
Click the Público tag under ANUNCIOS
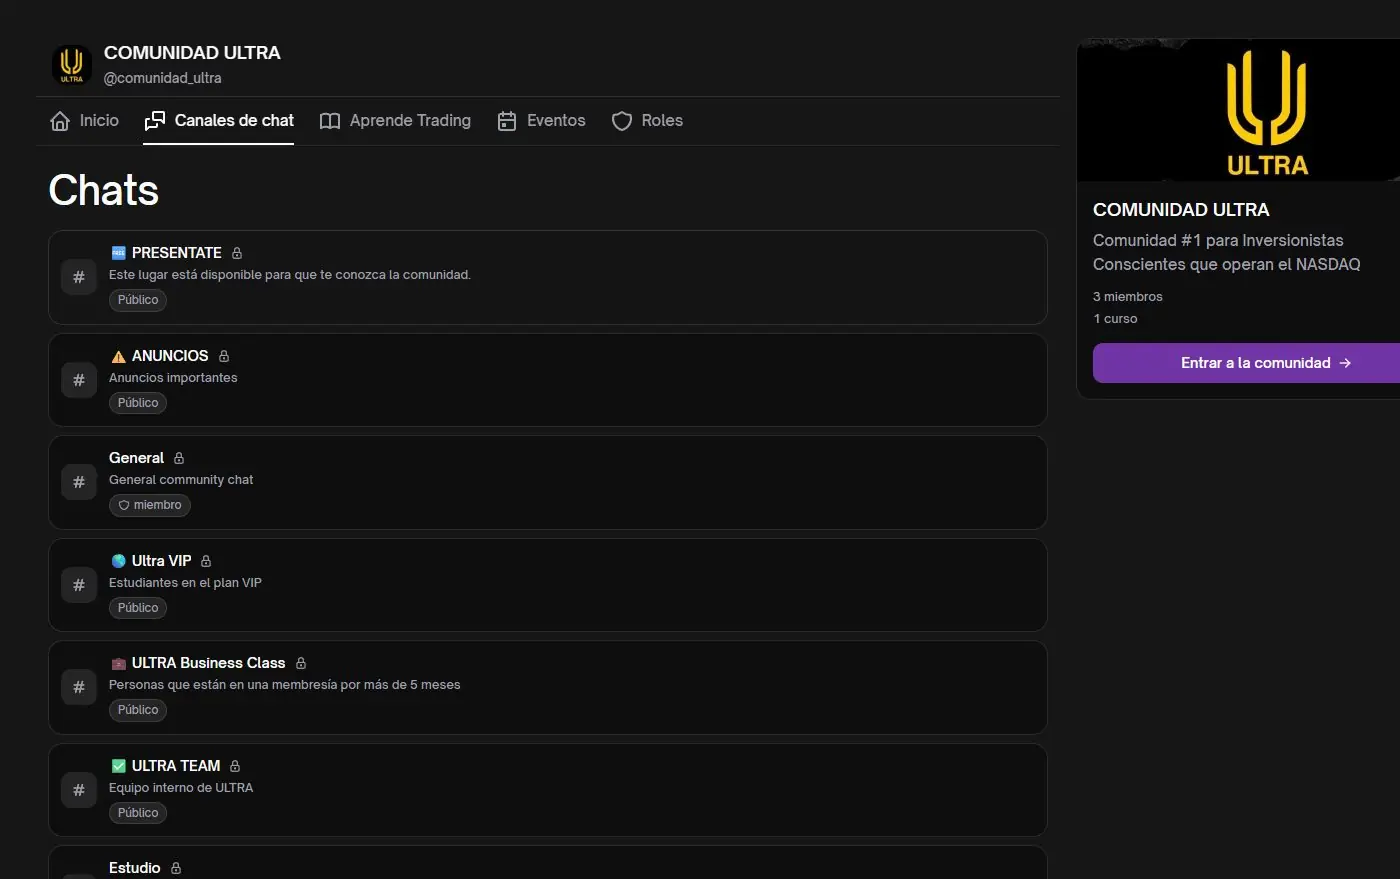138,403
